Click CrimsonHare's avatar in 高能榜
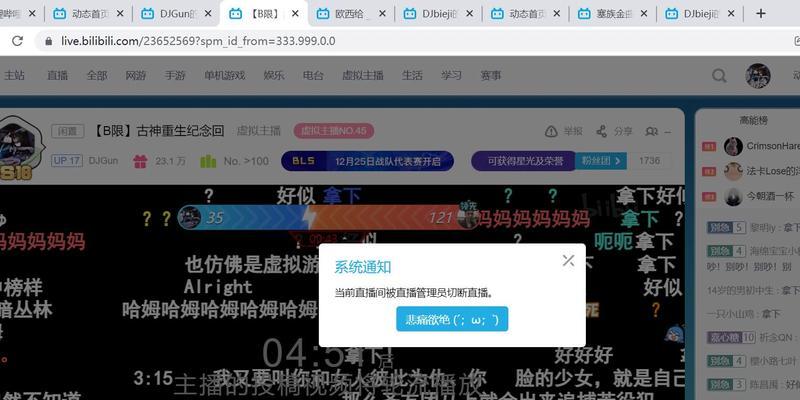Image resolution: width=800 pixels, height=400 pixels. 733,146
